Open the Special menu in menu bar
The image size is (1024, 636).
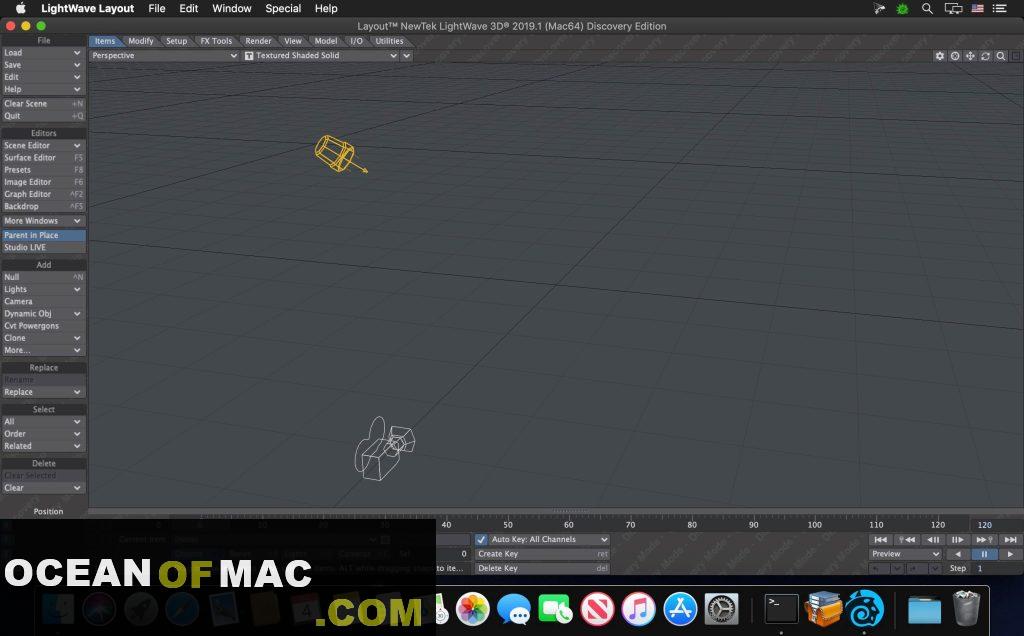(283, 8)
